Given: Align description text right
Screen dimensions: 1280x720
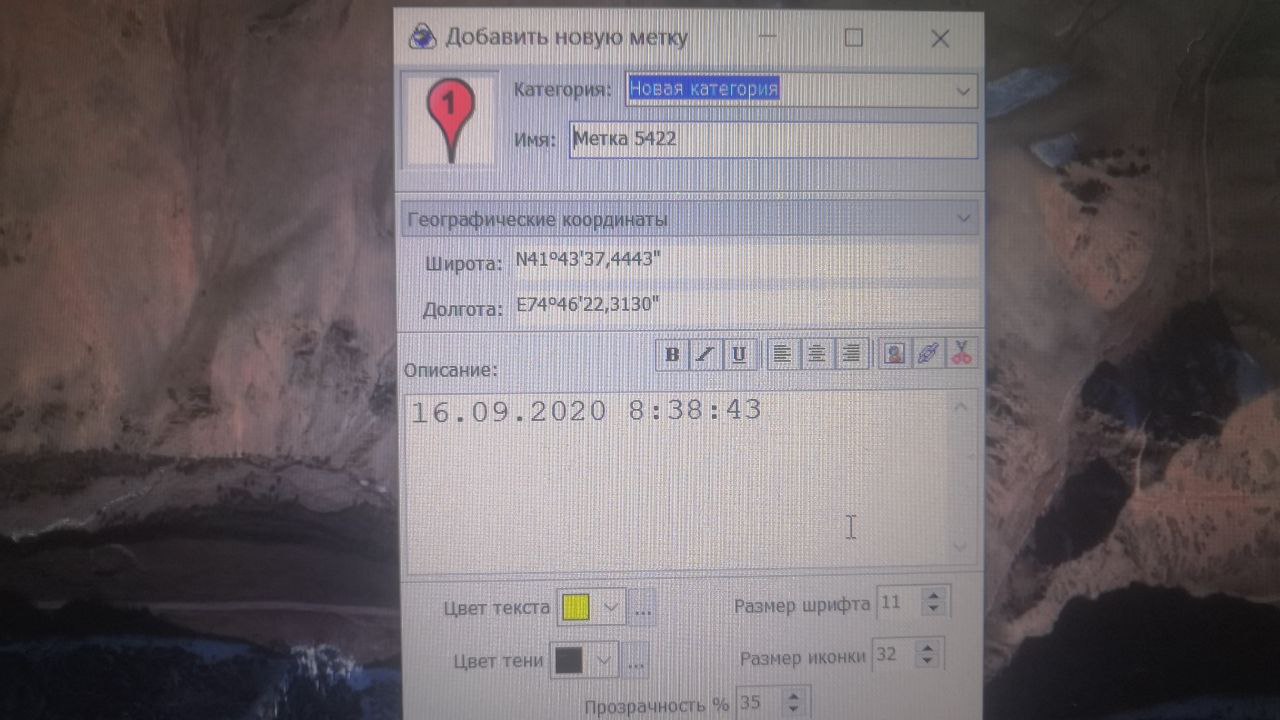Looking at the screenshot, I should pyautogui.click(x=850, y=354).
